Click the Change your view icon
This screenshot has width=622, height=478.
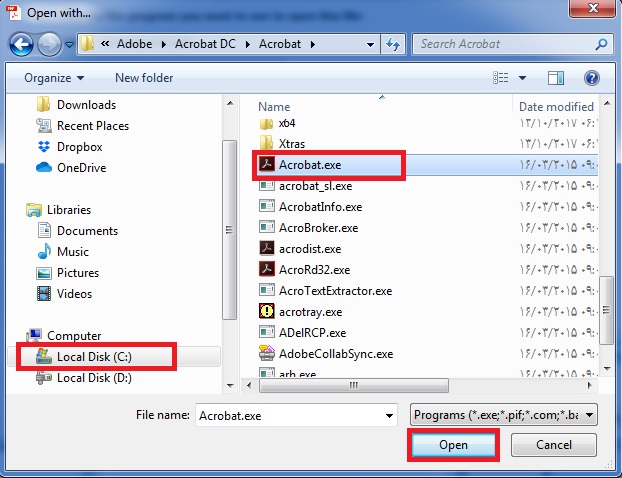point(501,78)
